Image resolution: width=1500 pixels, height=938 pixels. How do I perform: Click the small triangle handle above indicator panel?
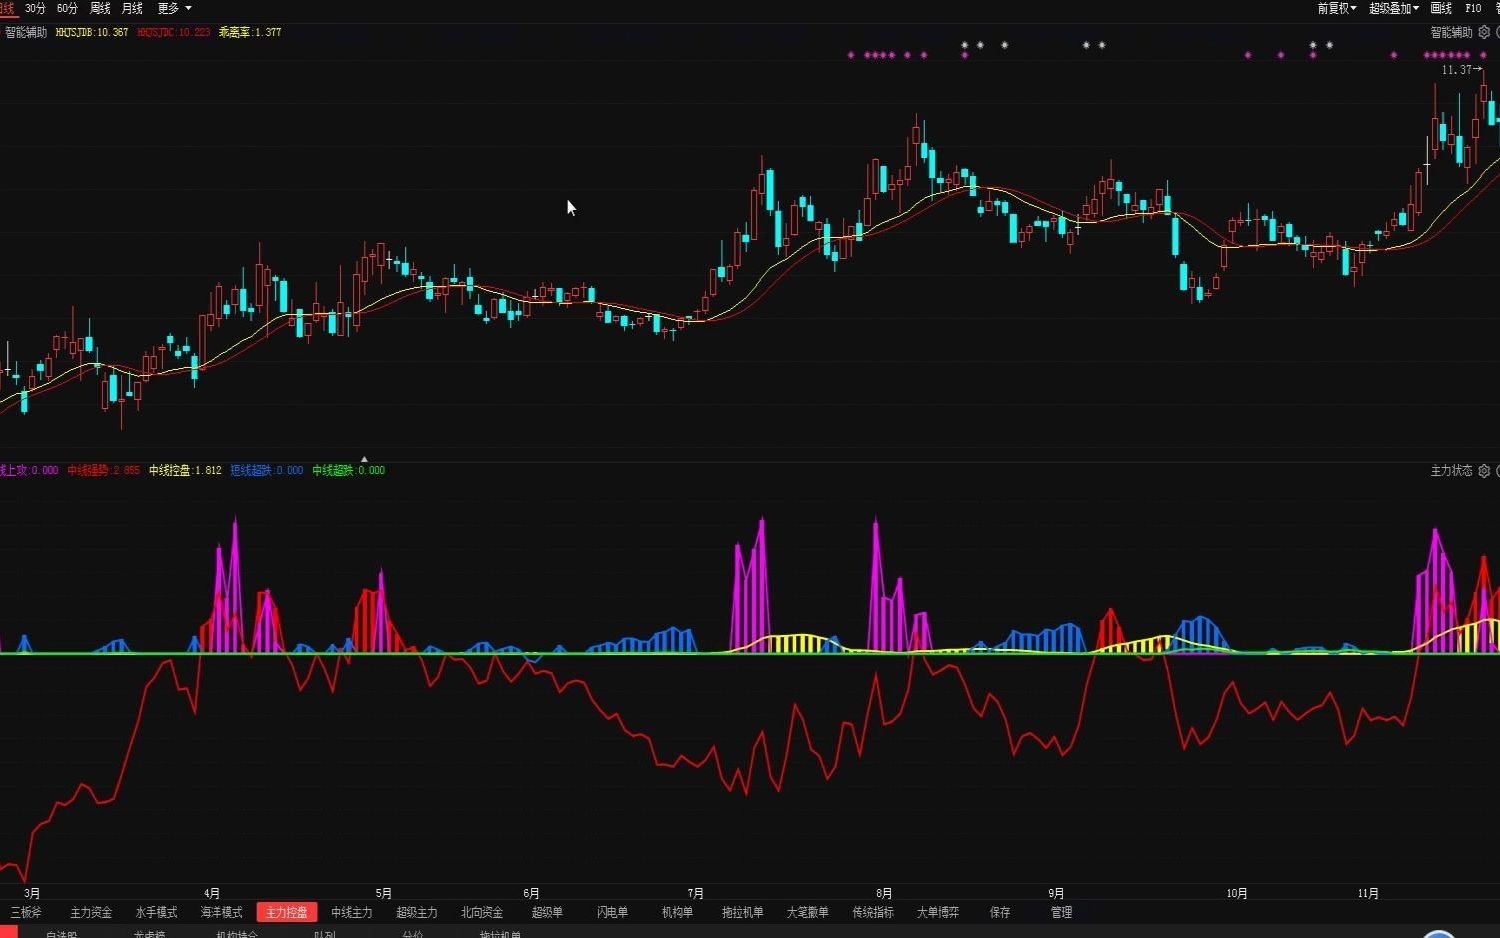[364, 459]
